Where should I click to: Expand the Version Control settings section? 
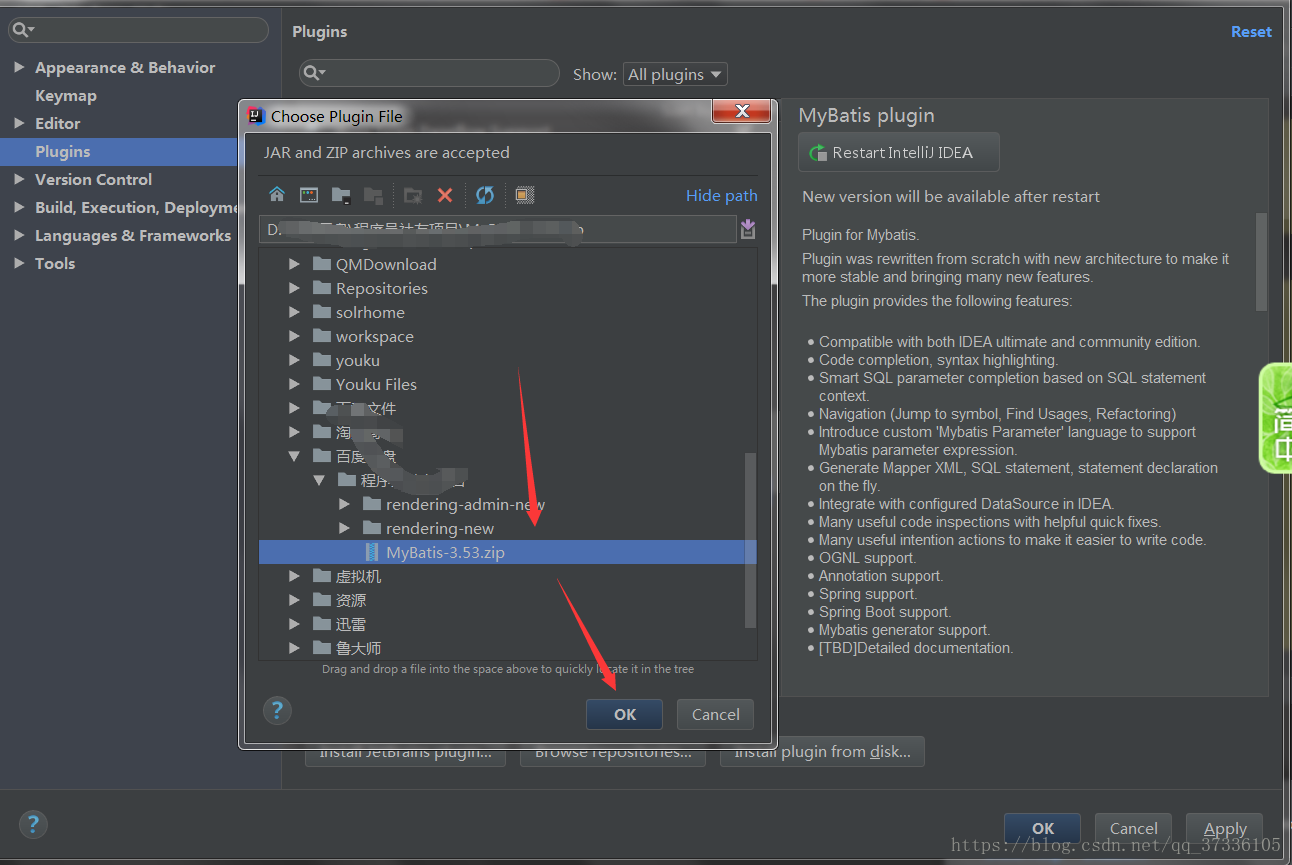(19, 179)
